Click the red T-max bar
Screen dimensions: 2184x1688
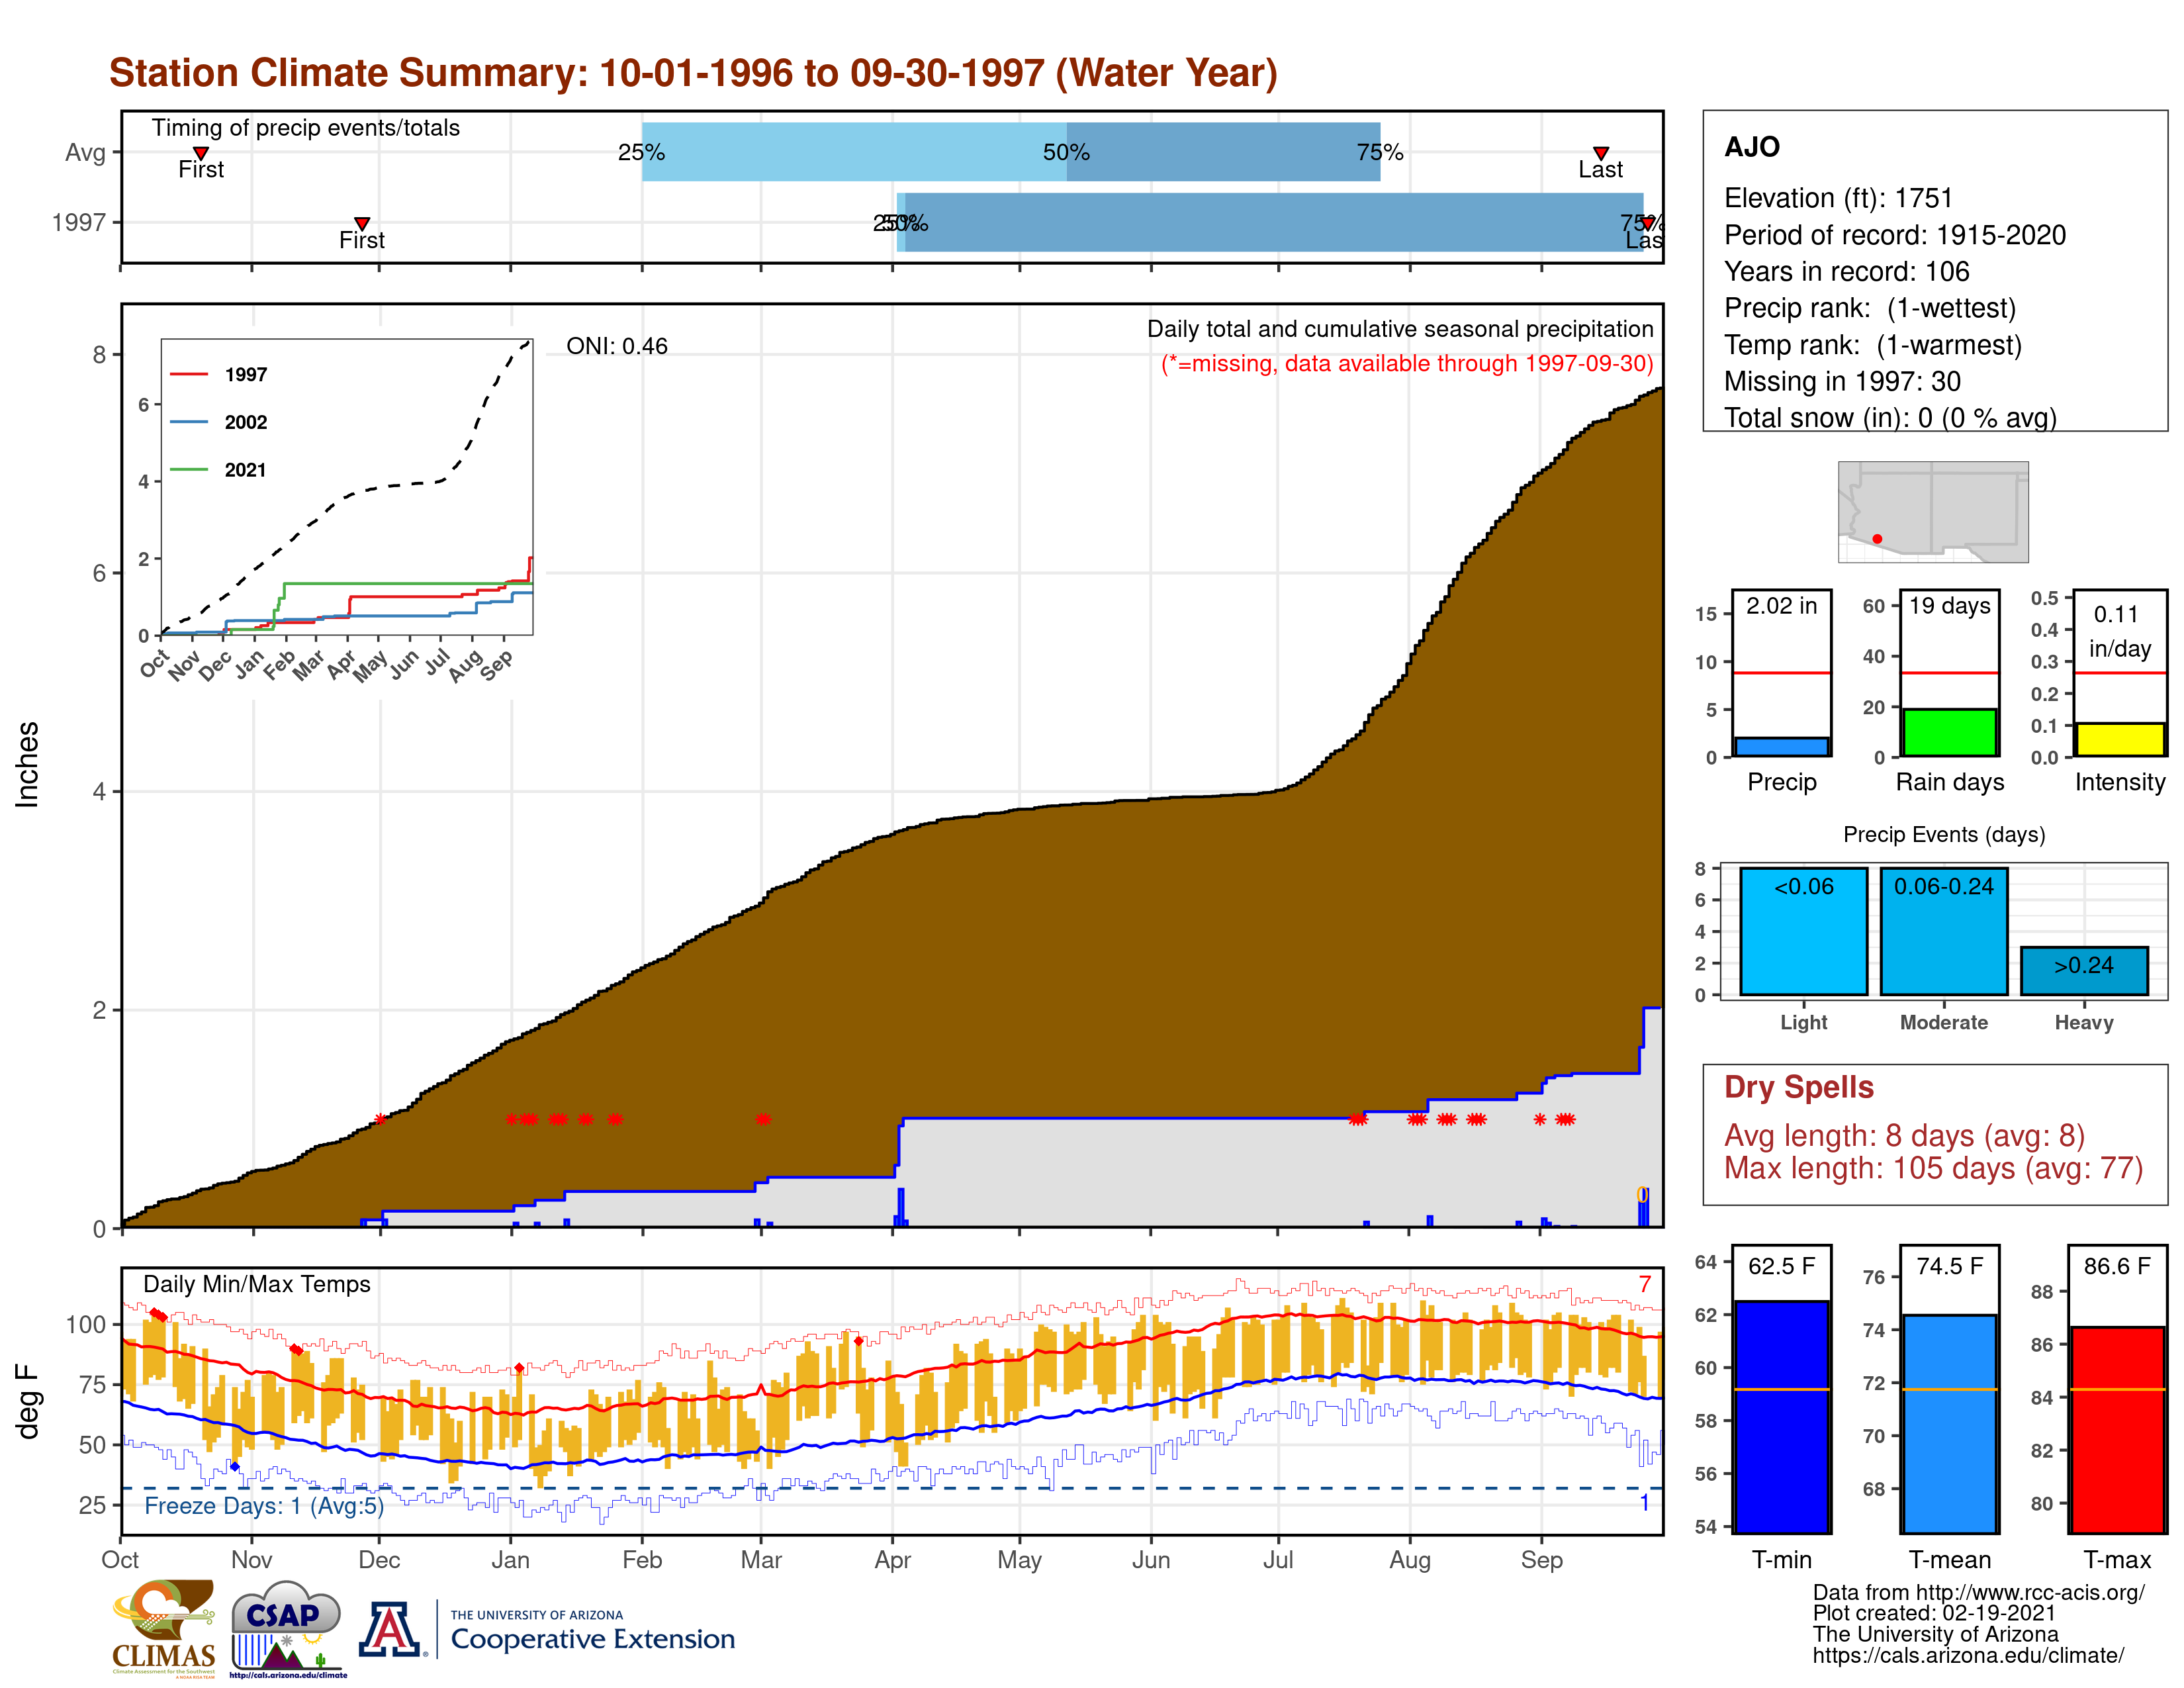tap(2117, 1430)
